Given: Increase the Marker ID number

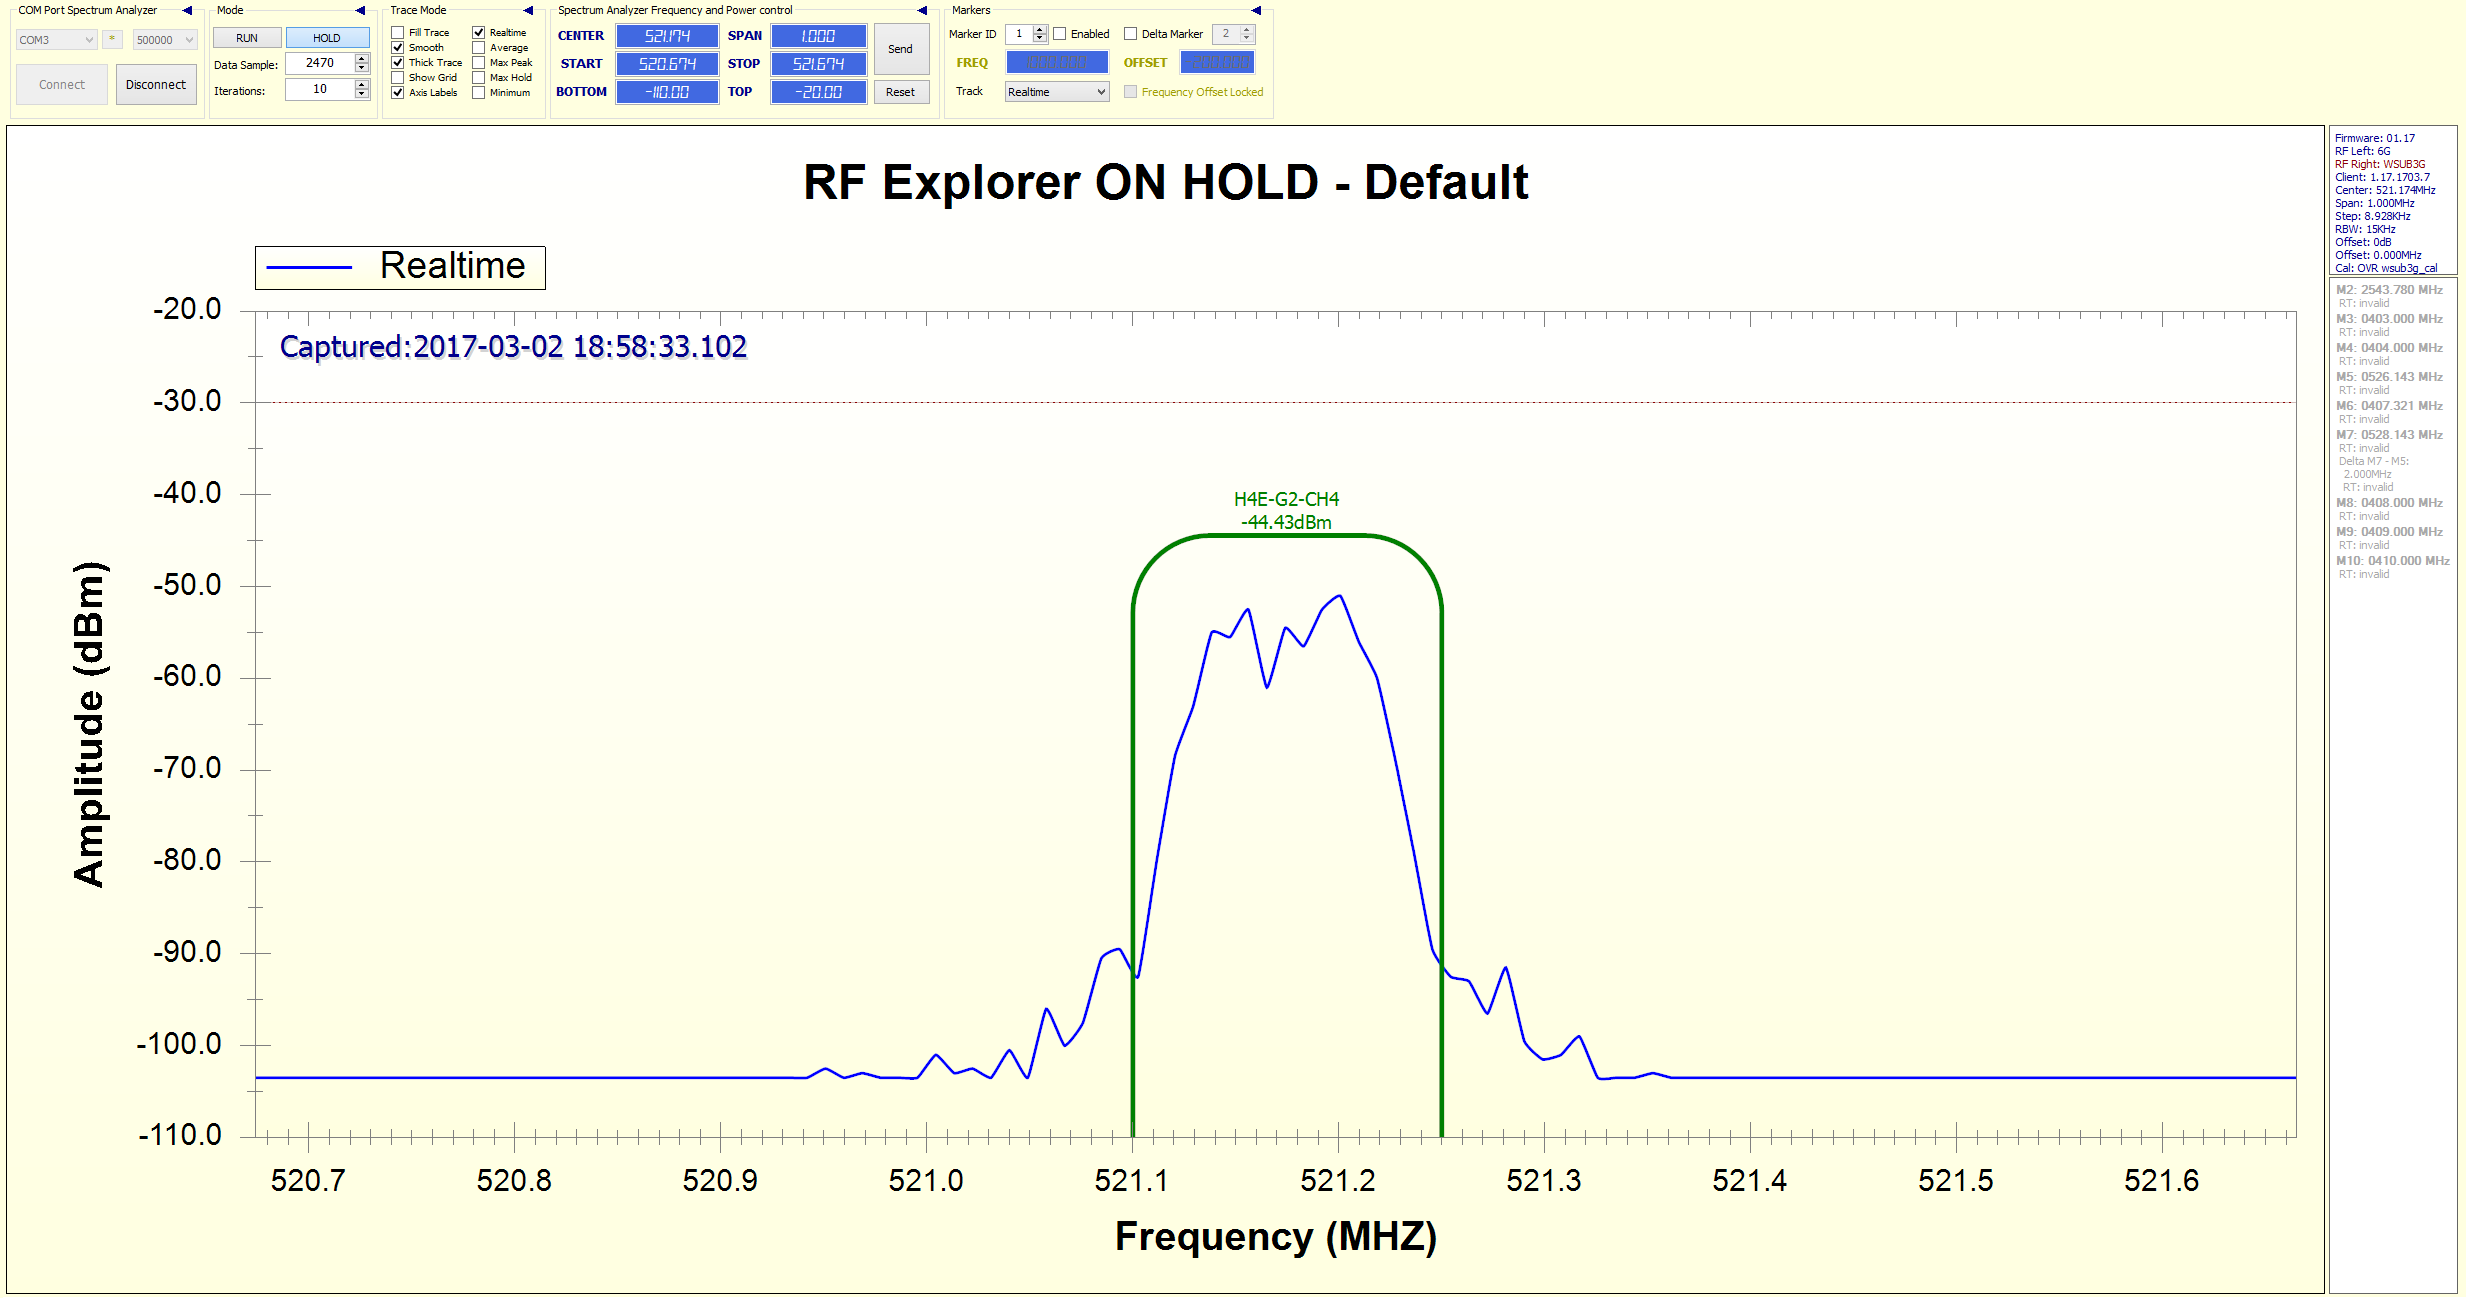Looking at the screenshot, I should (1040, 29).
